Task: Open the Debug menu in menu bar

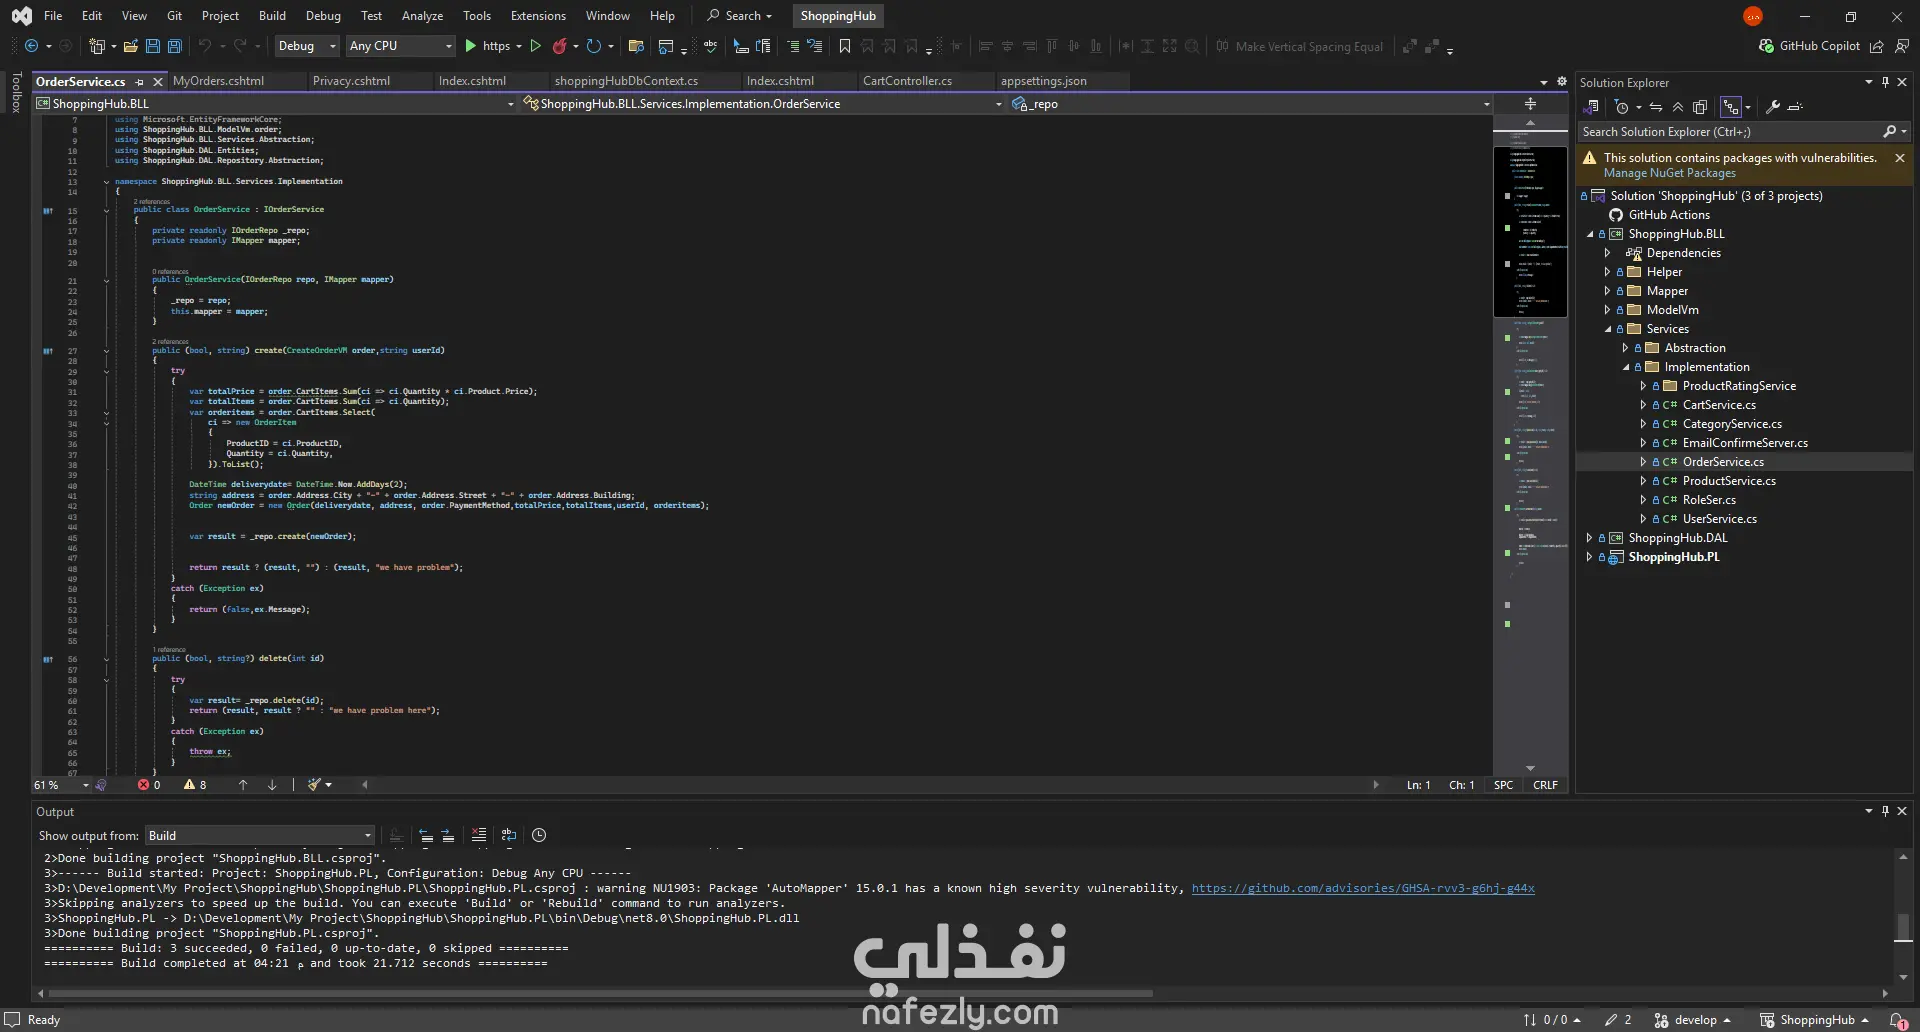Action: pos(323,16)
